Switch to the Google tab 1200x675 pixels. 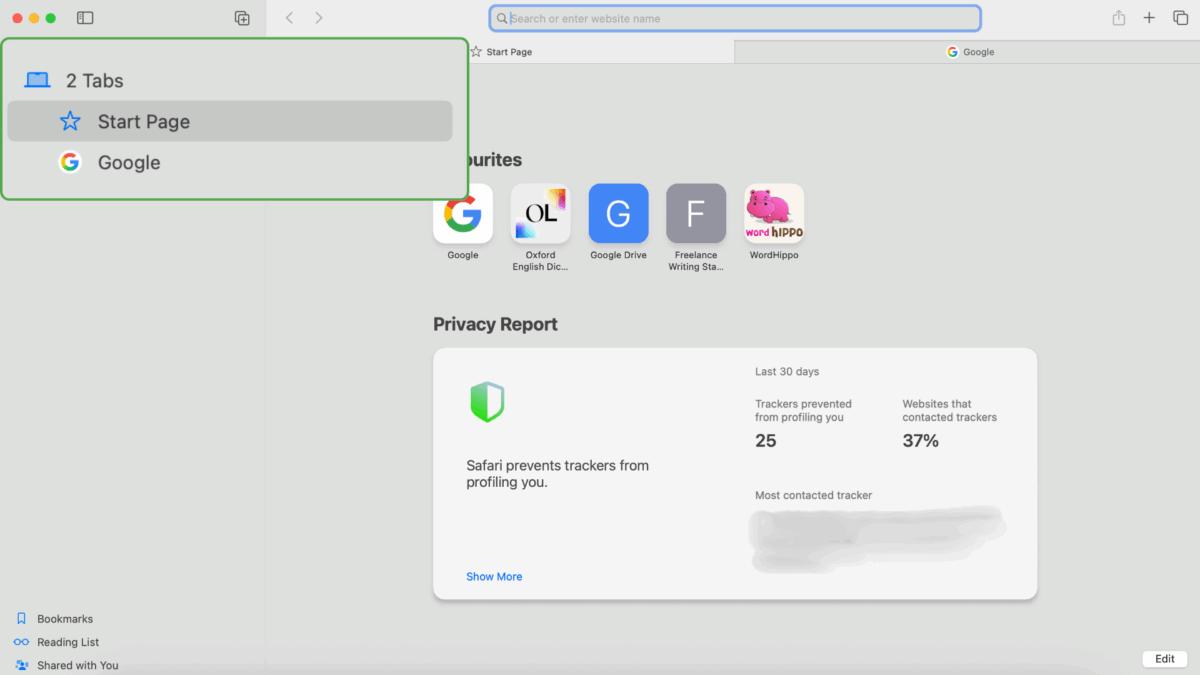(968, 52)
